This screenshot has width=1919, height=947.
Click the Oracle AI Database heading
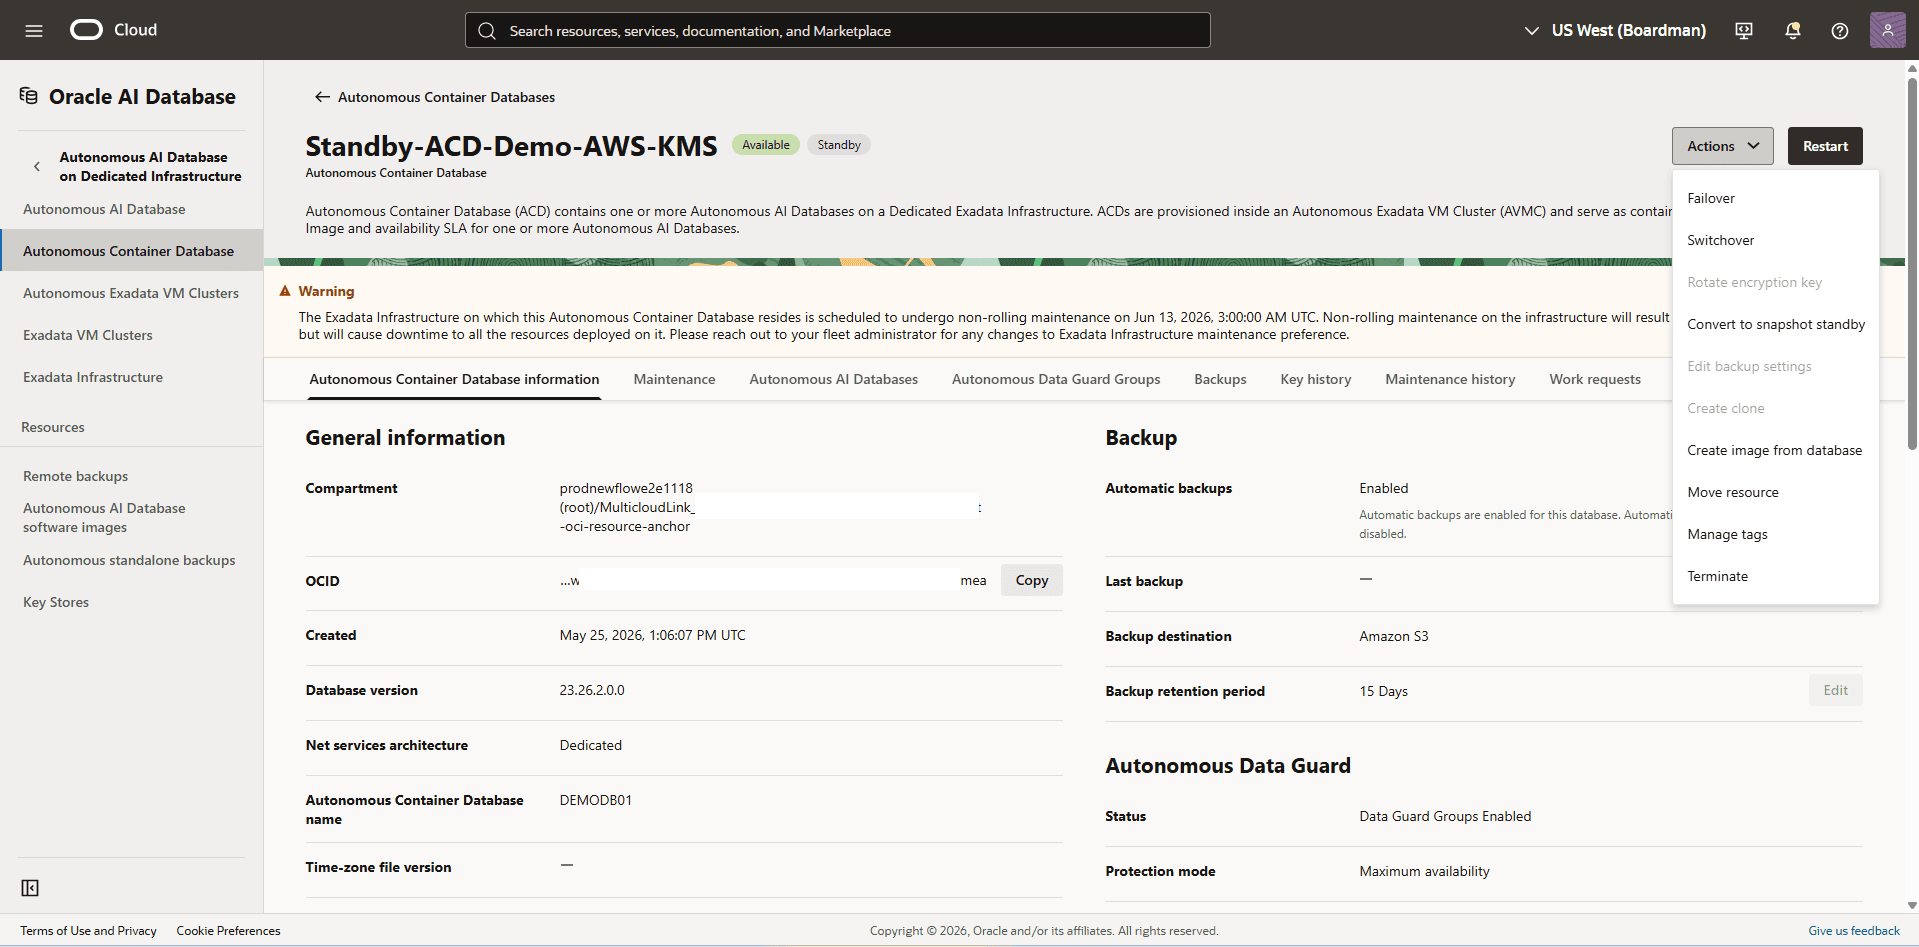pyautogui.click(x=142, y=96)
